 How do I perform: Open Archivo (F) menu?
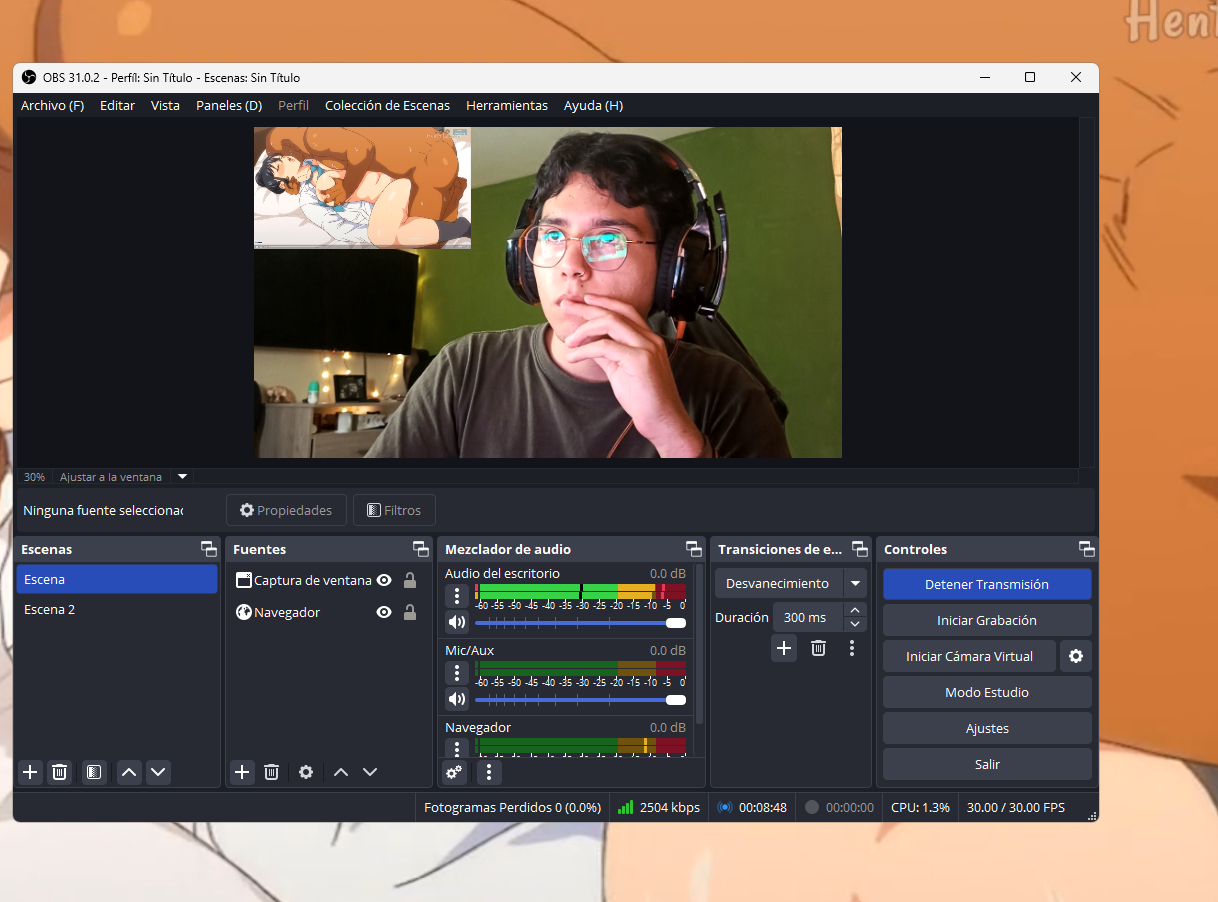click(52, 105)
